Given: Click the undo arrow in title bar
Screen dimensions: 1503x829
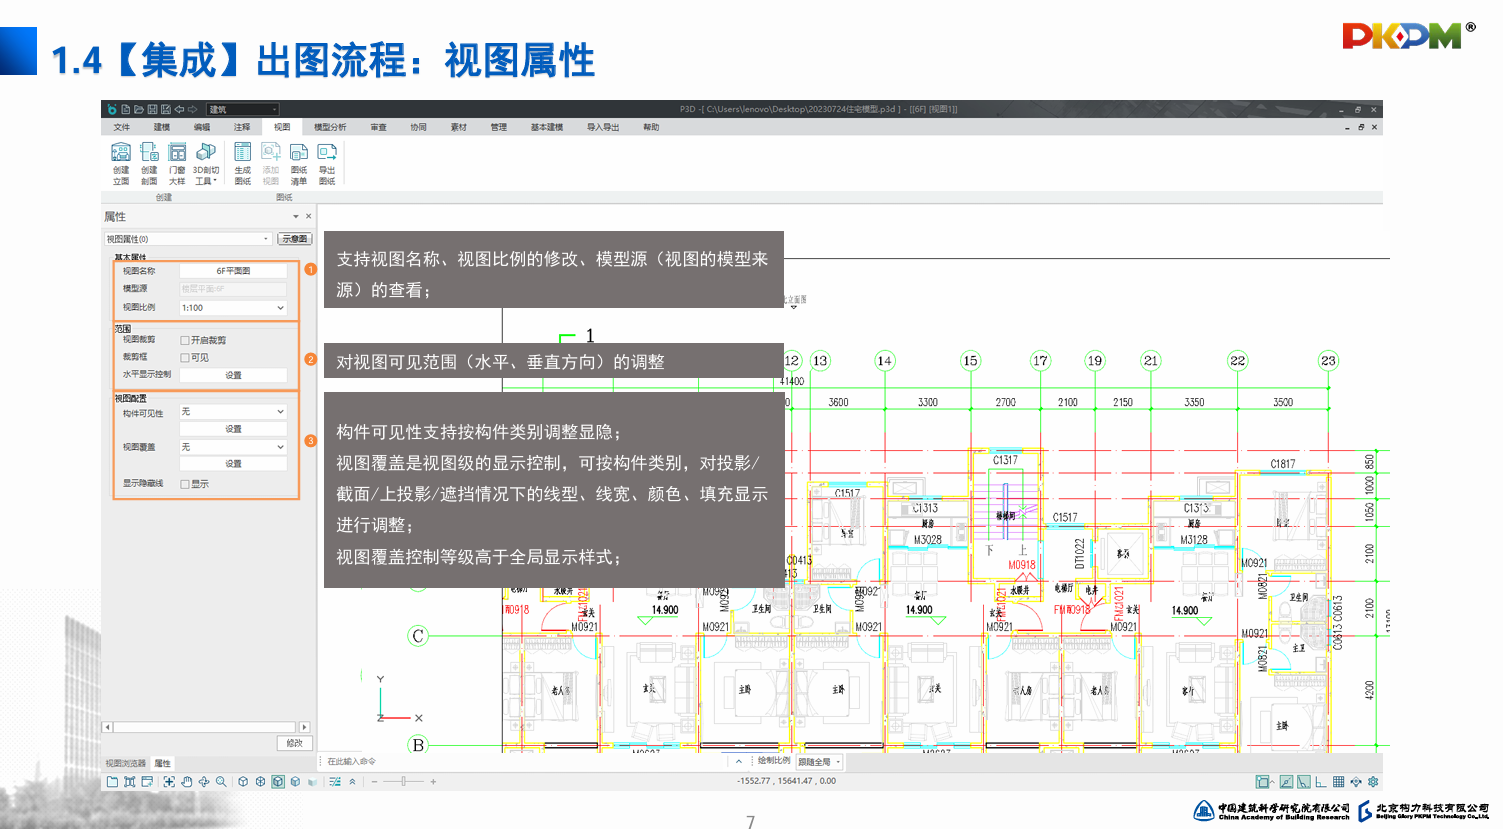Looking at the screenshot, I should coord(179,109).
